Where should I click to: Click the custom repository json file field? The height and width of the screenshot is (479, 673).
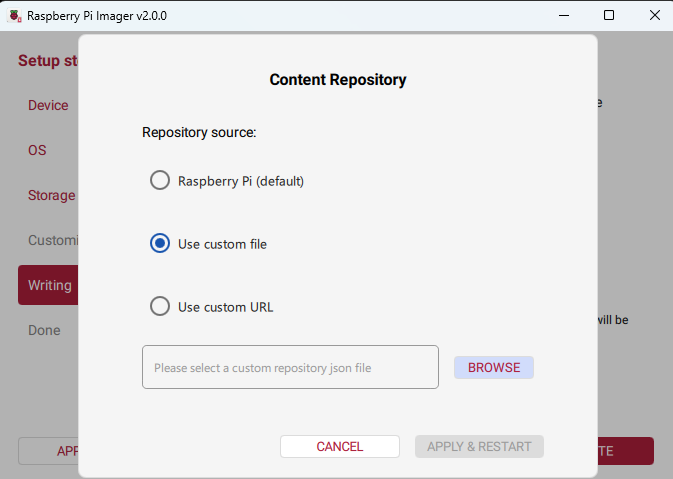(x=290, y=367)
